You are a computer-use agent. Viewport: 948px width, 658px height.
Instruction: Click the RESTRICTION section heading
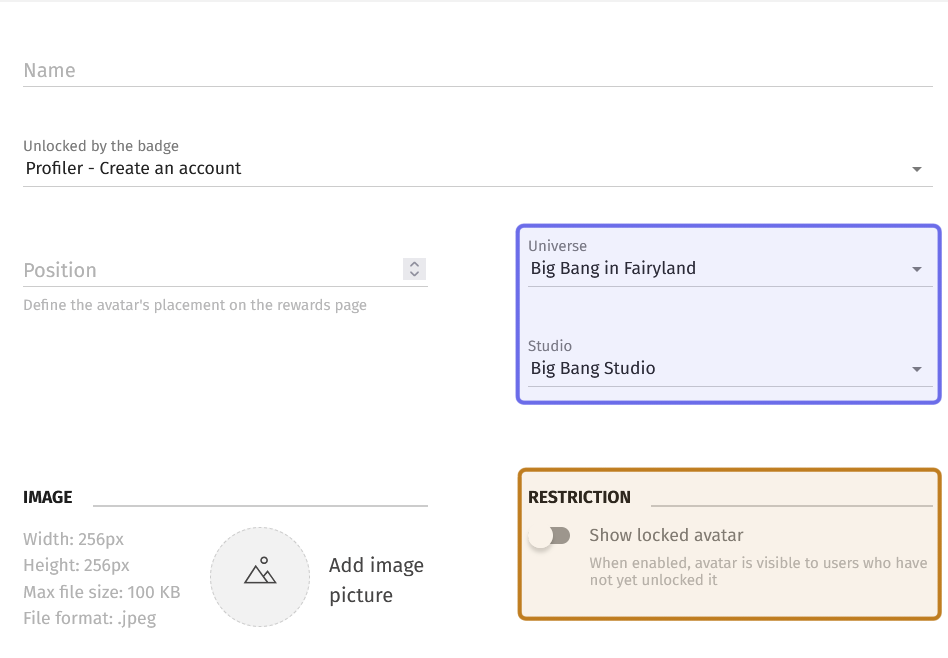click(579, 497)
